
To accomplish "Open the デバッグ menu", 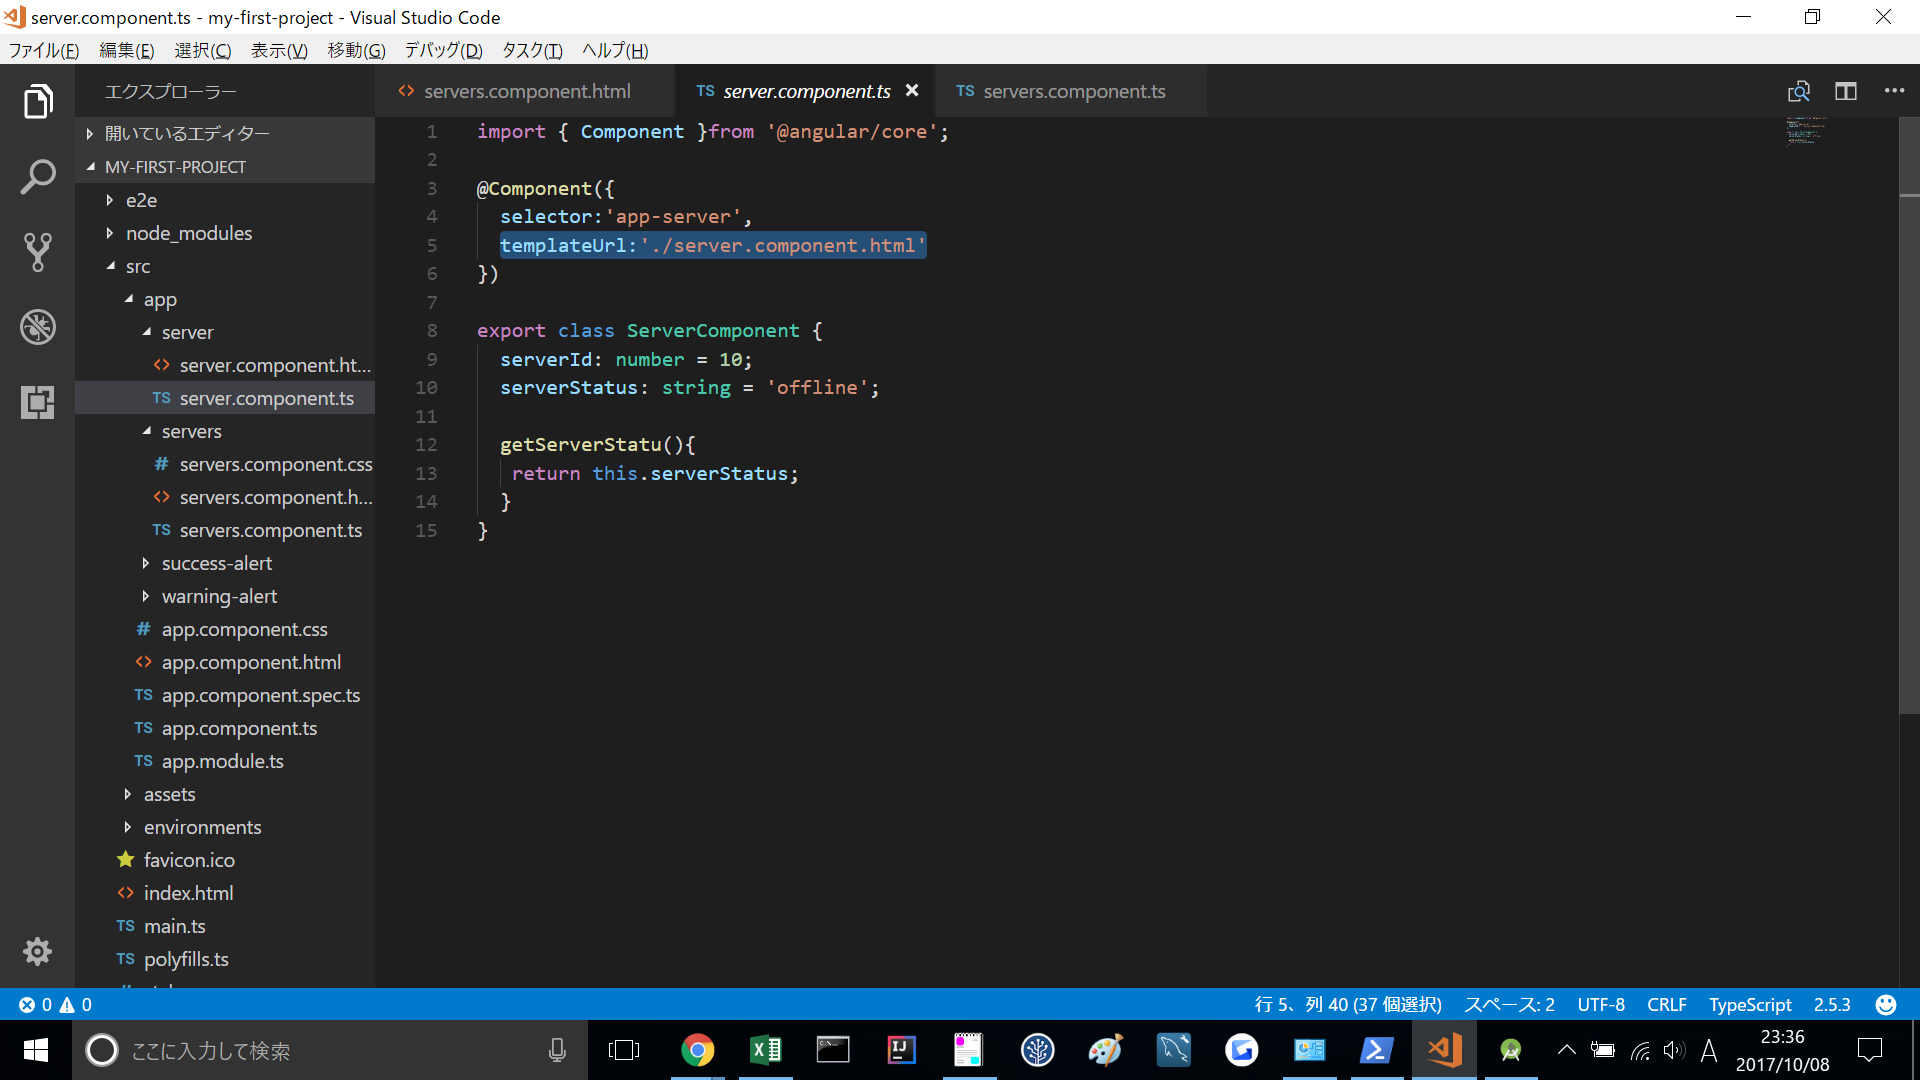I will tap(443, 50).
